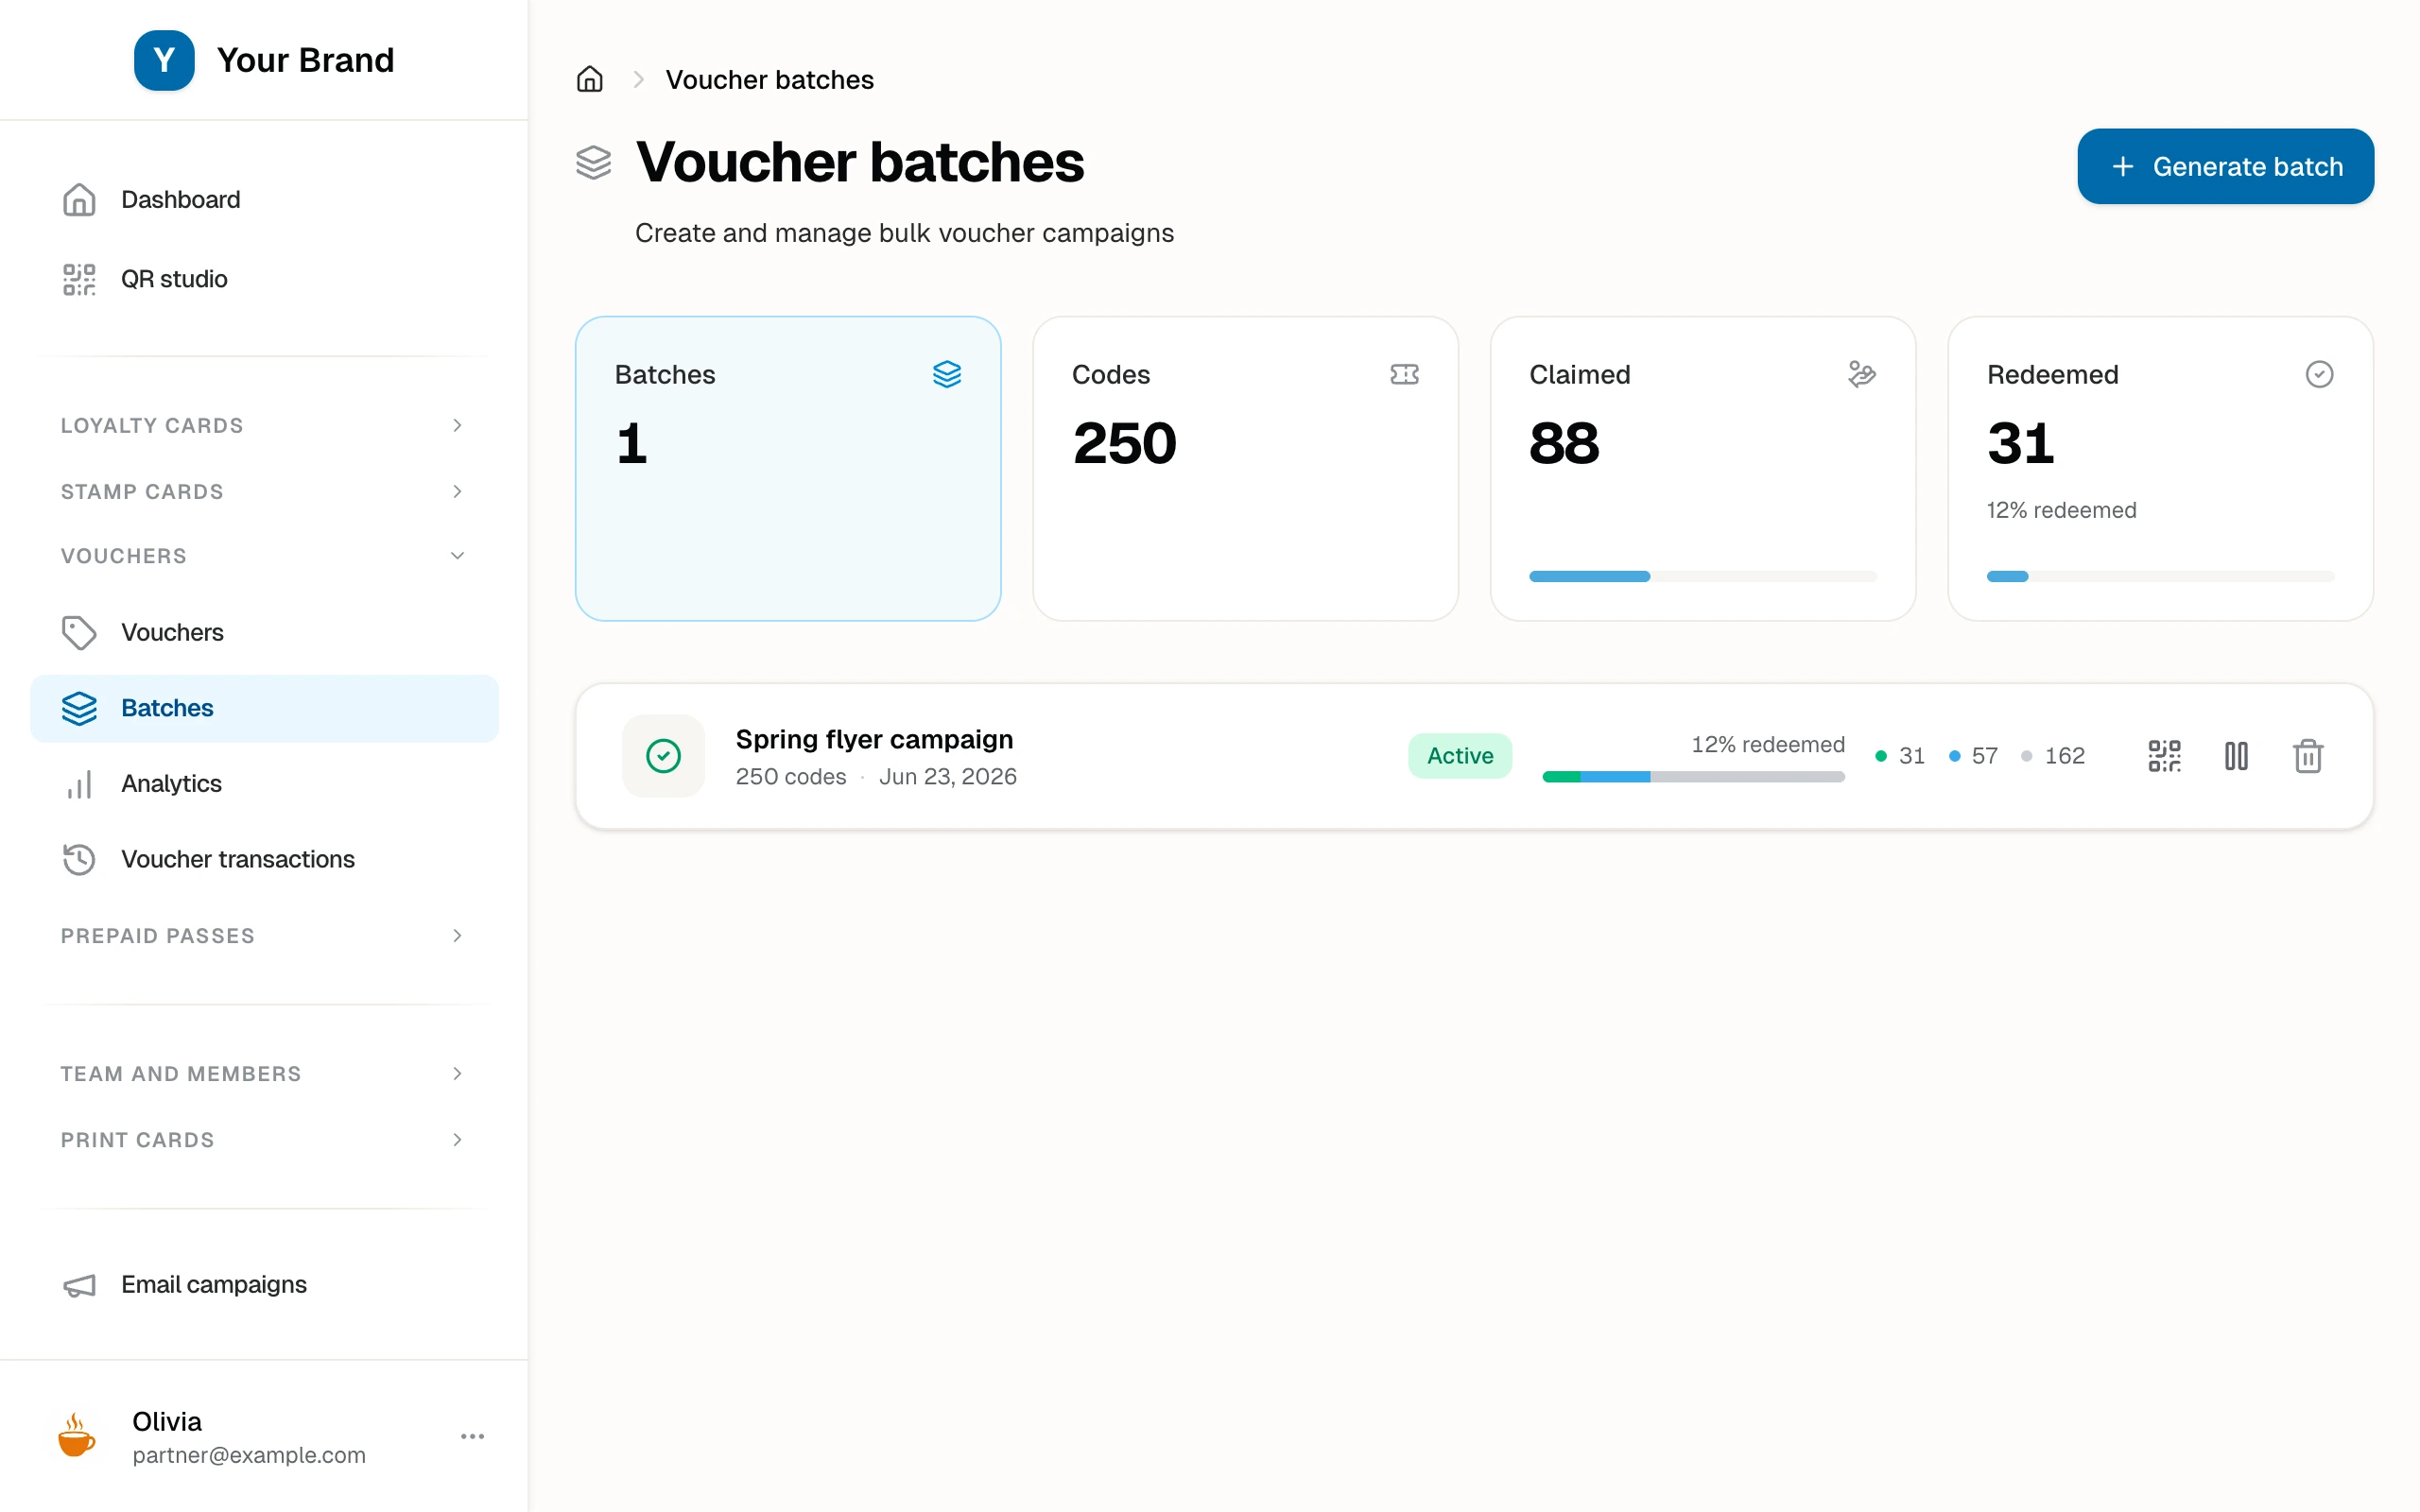Expand the Print Cards section
The width and height of the screenshot is (2420, 1512).
(264, 1140)
